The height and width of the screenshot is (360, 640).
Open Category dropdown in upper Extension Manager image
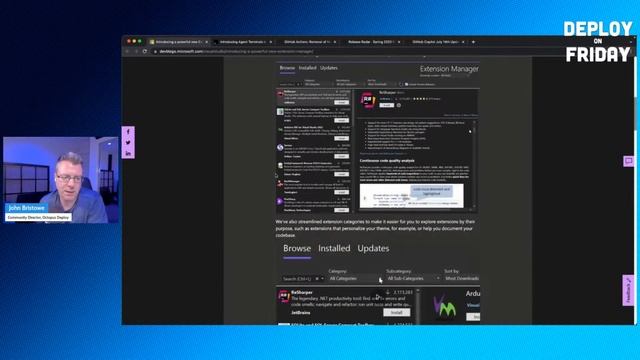pyautogui.click(x=318, y=84)
